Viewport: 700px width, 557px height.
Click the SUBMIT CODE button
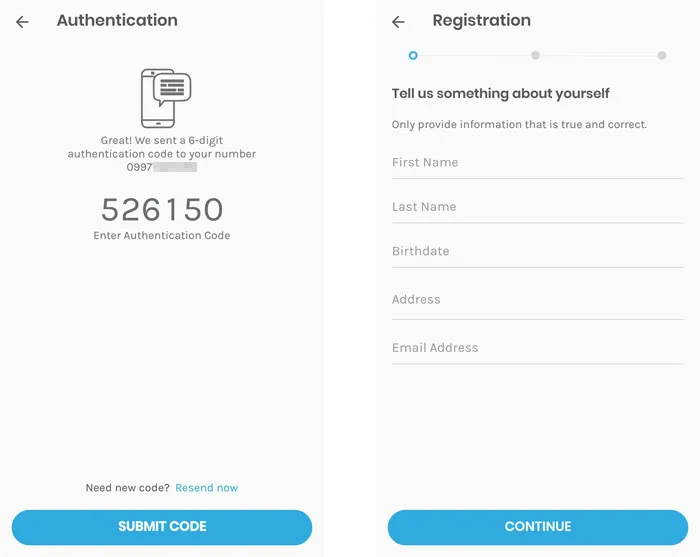162,527
